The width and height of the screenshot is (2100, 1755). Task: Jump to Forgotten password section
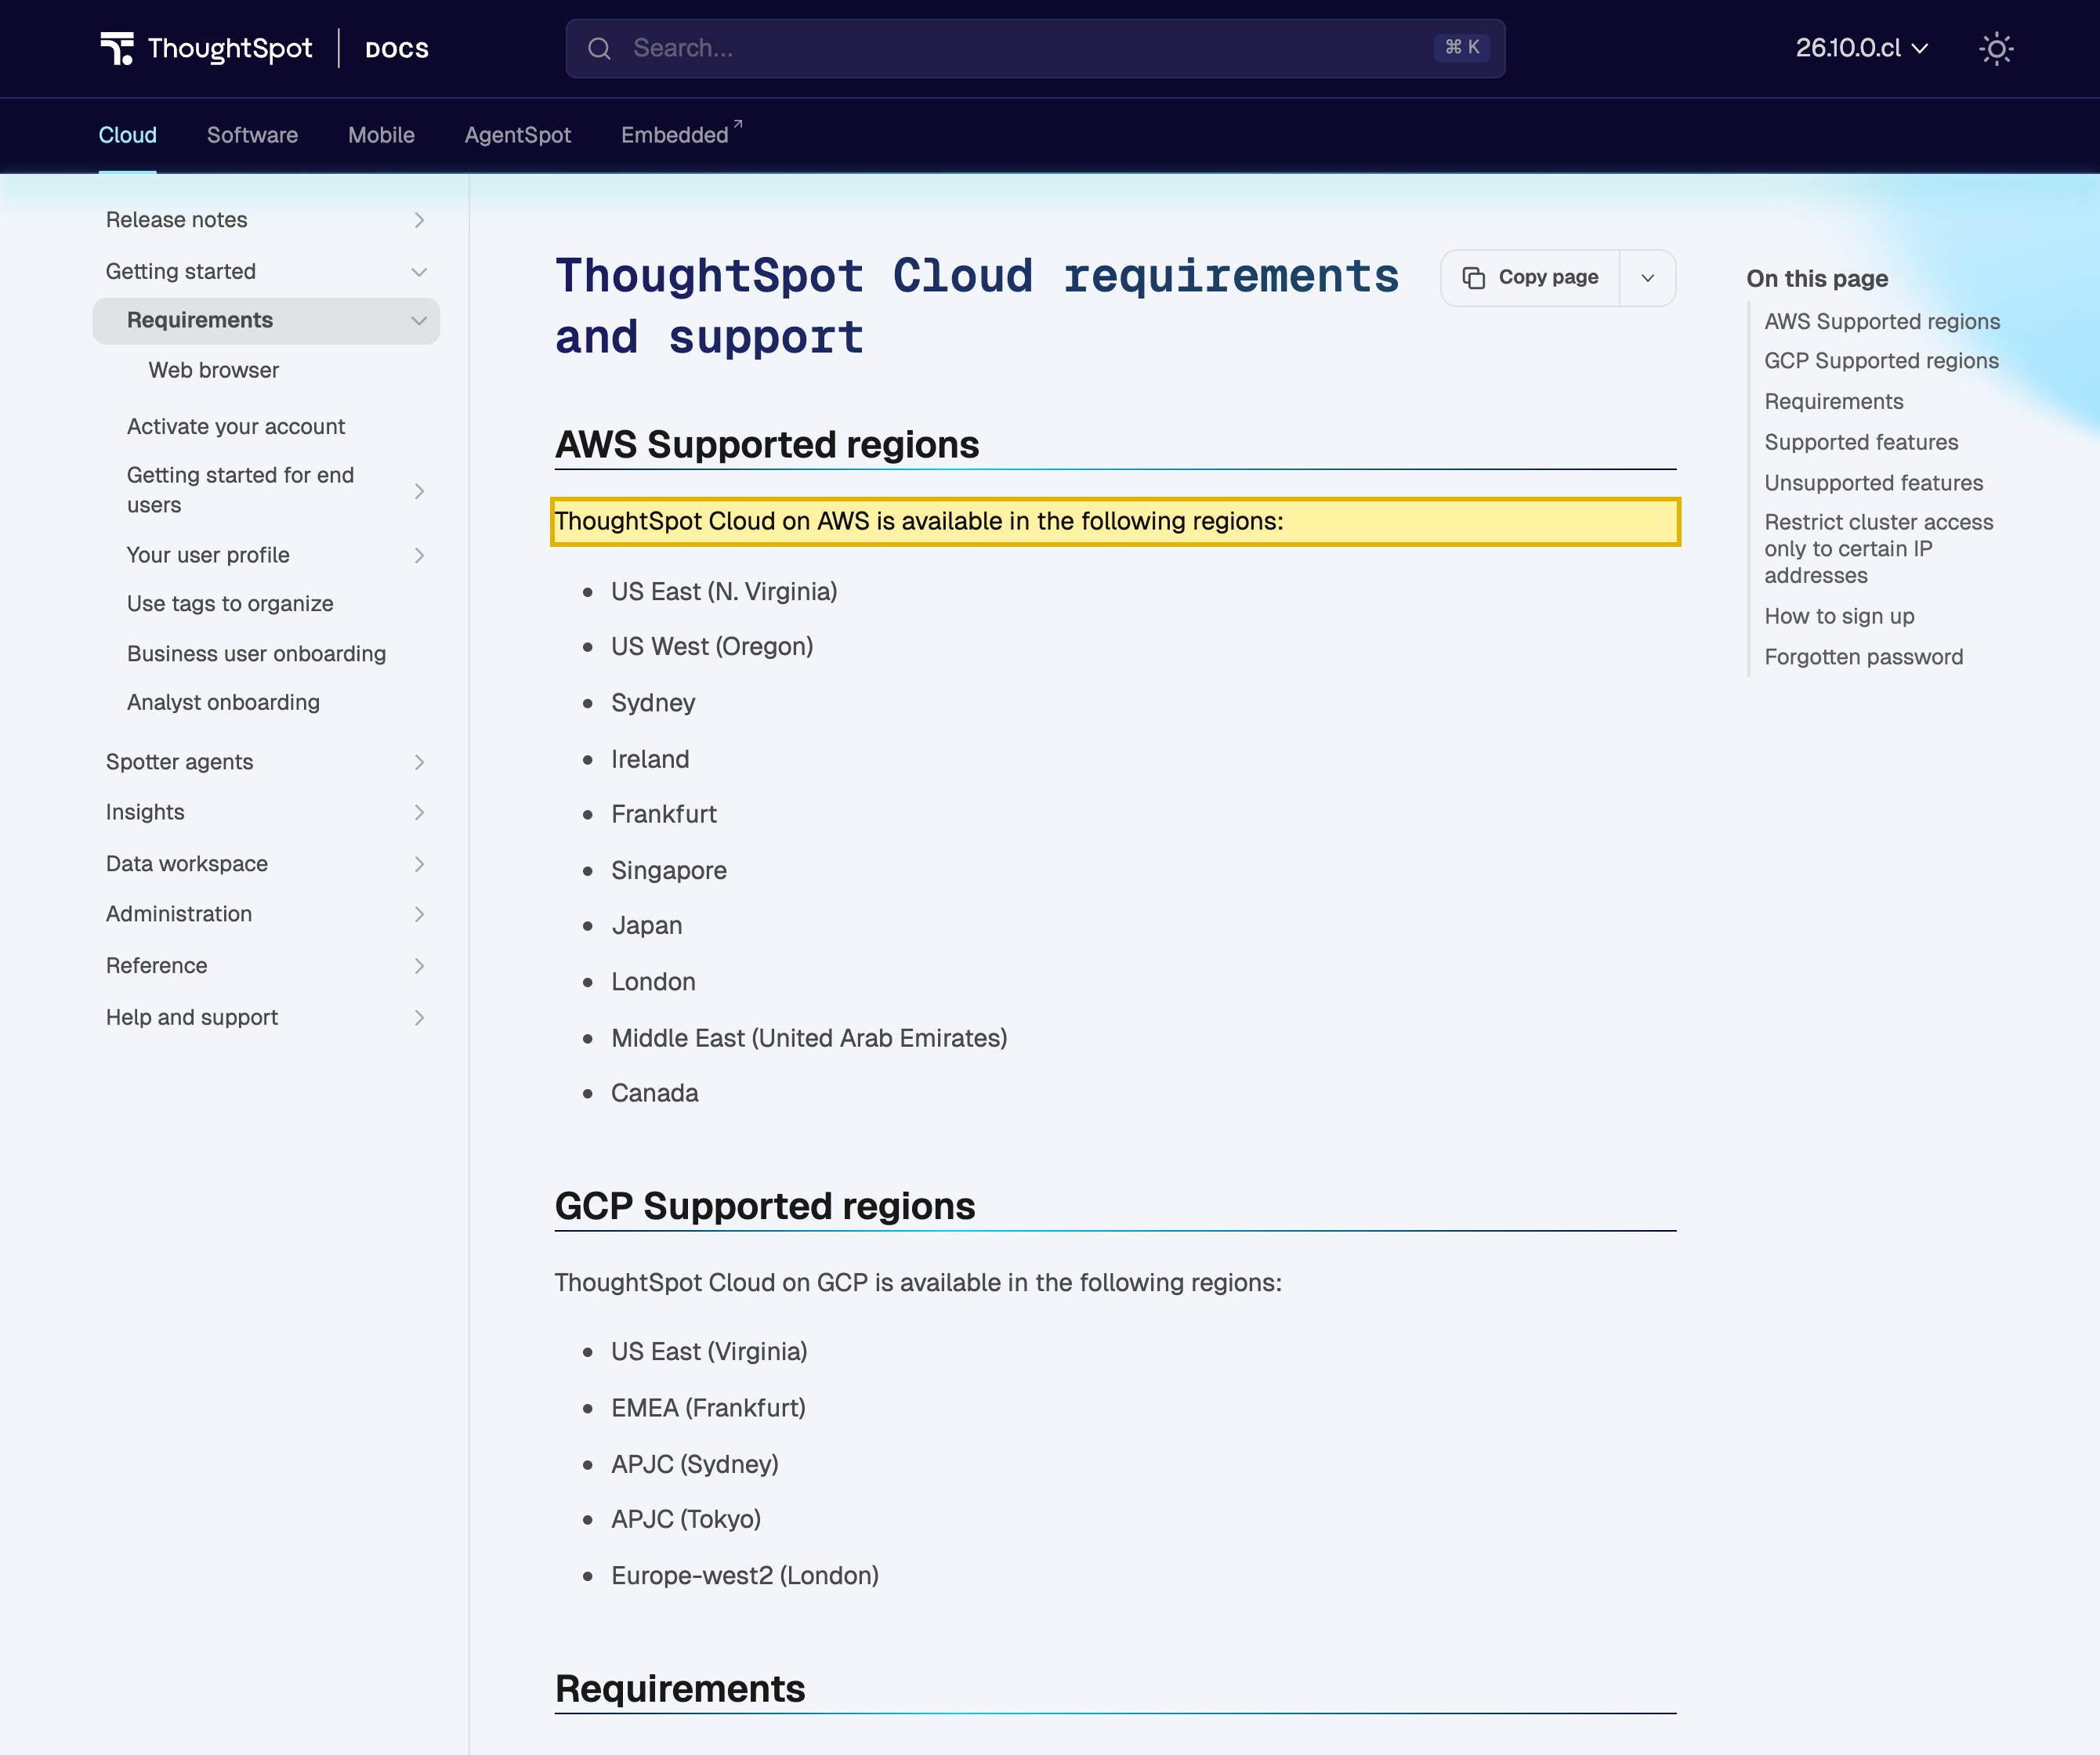point(1863,657)
